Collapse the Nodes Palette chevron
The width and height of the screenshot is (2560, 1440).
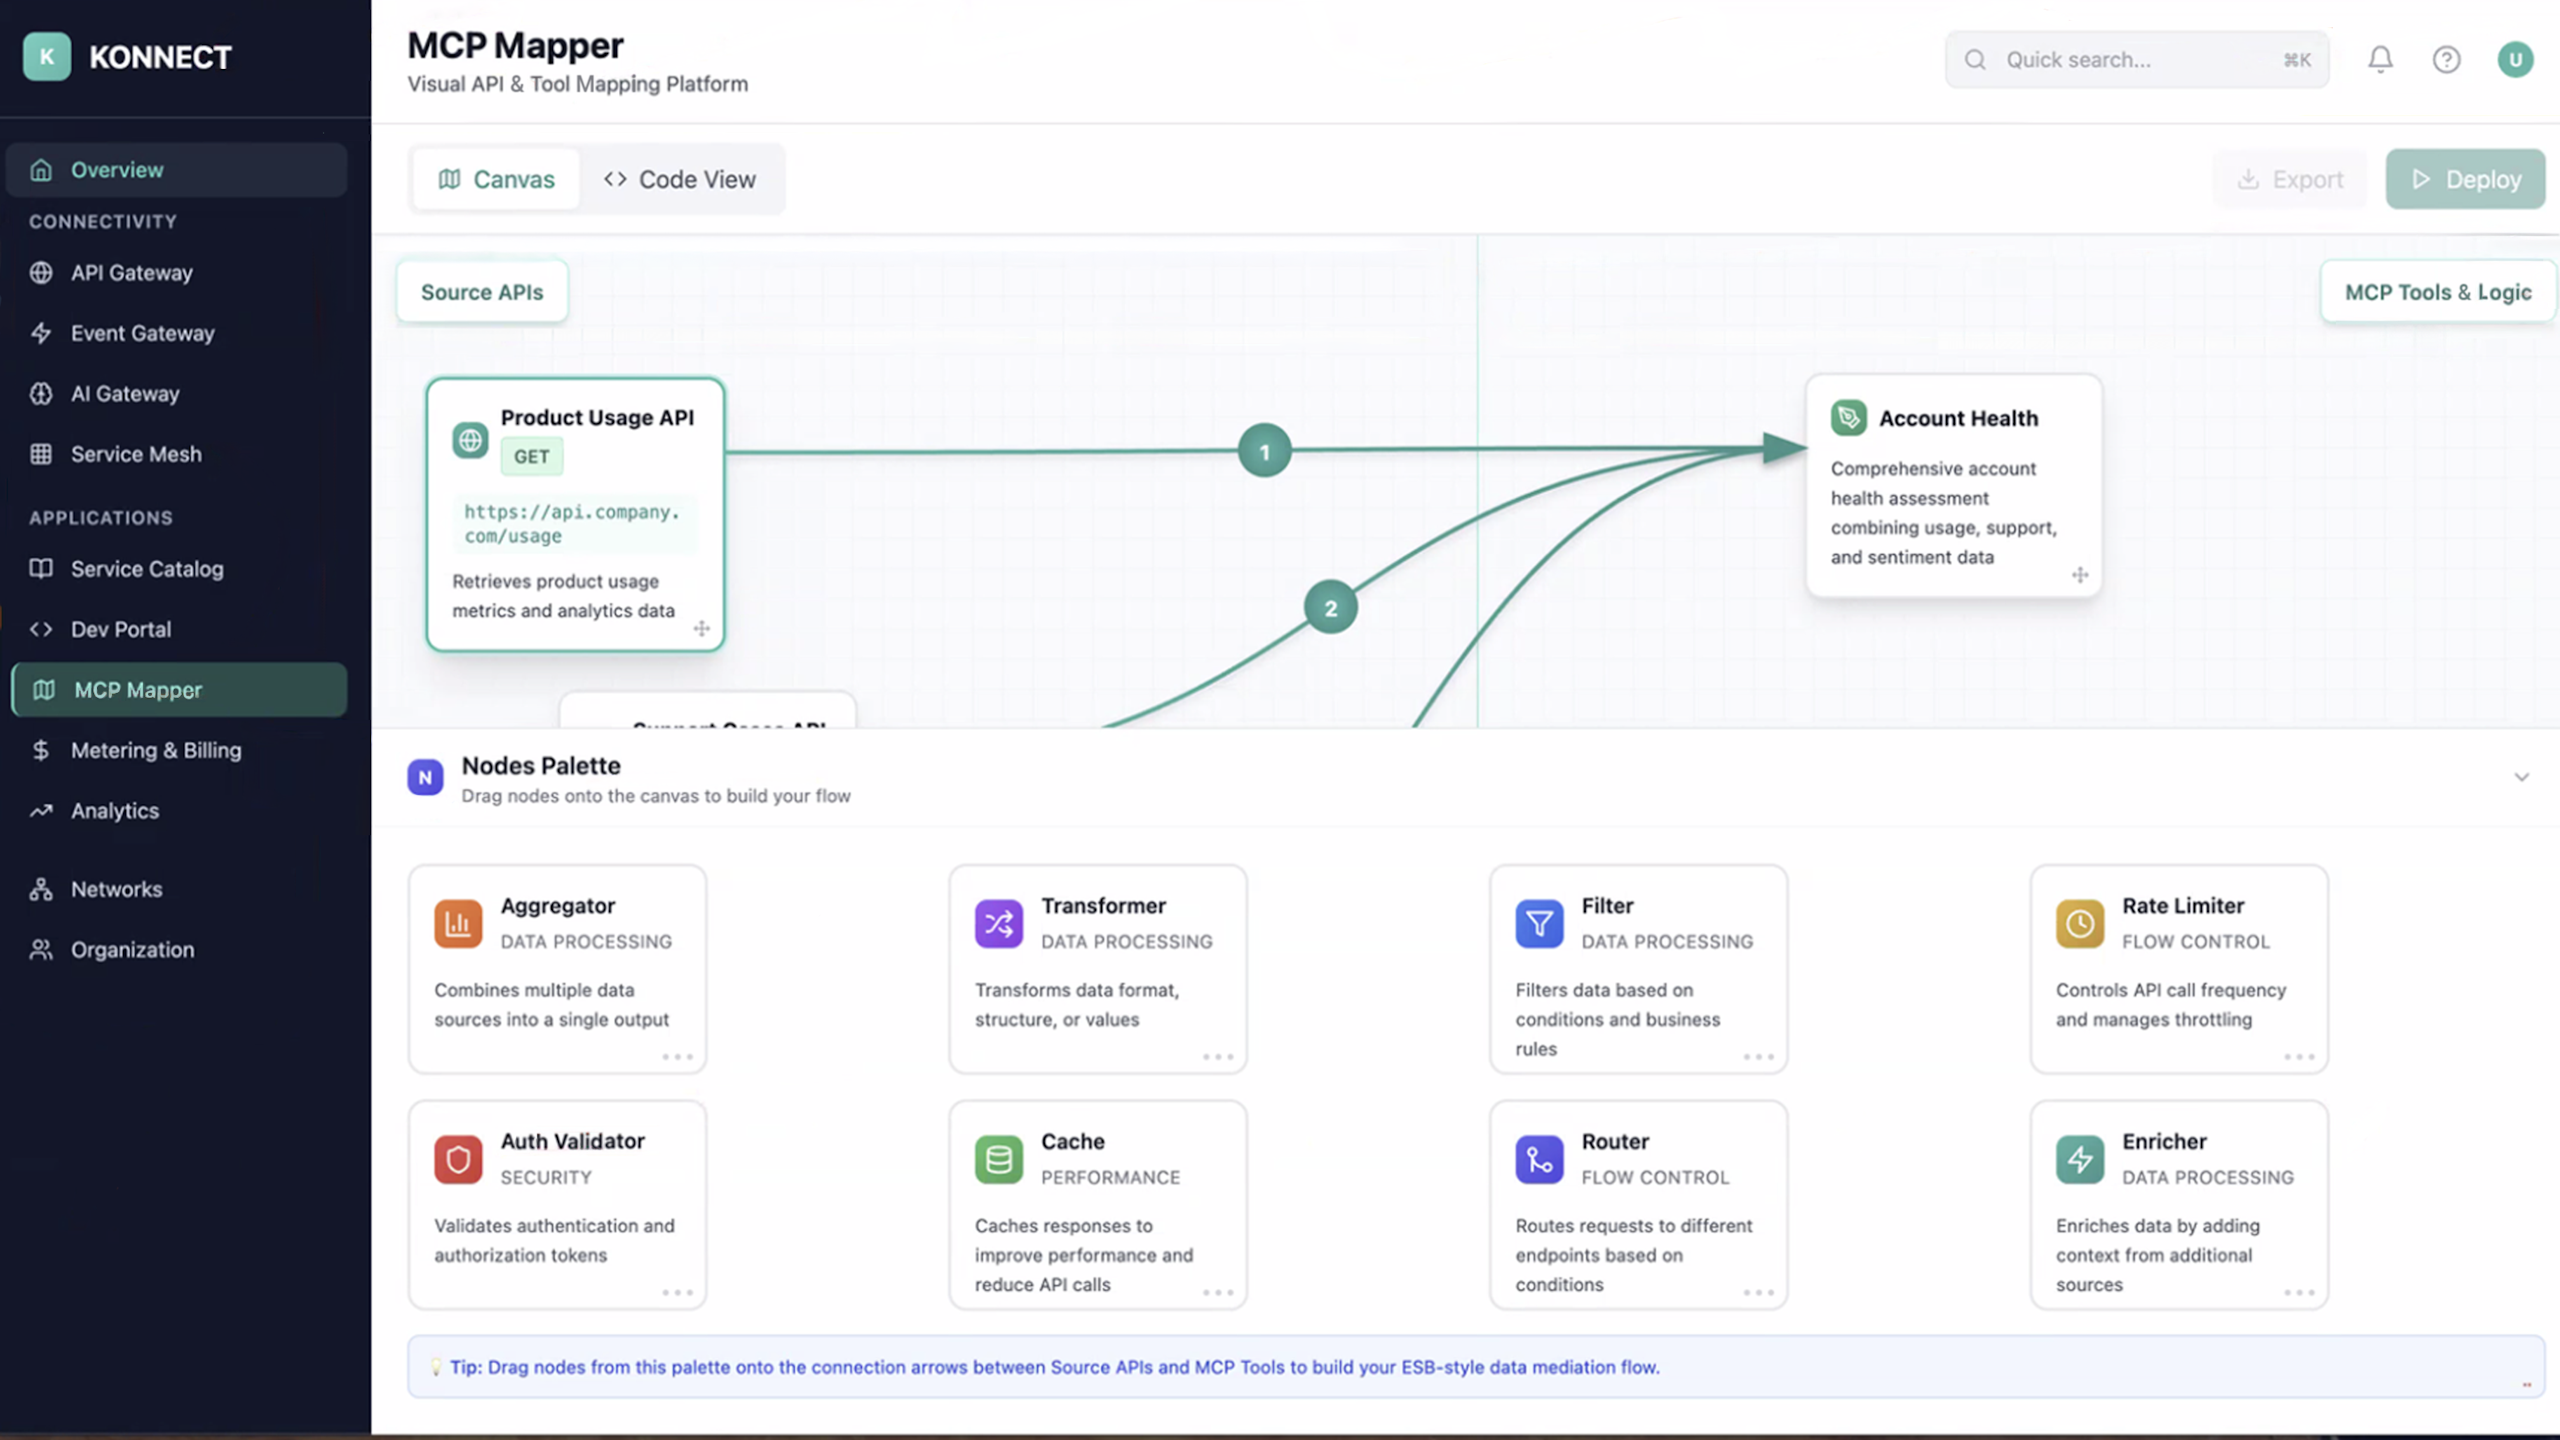coord(2521,777)
